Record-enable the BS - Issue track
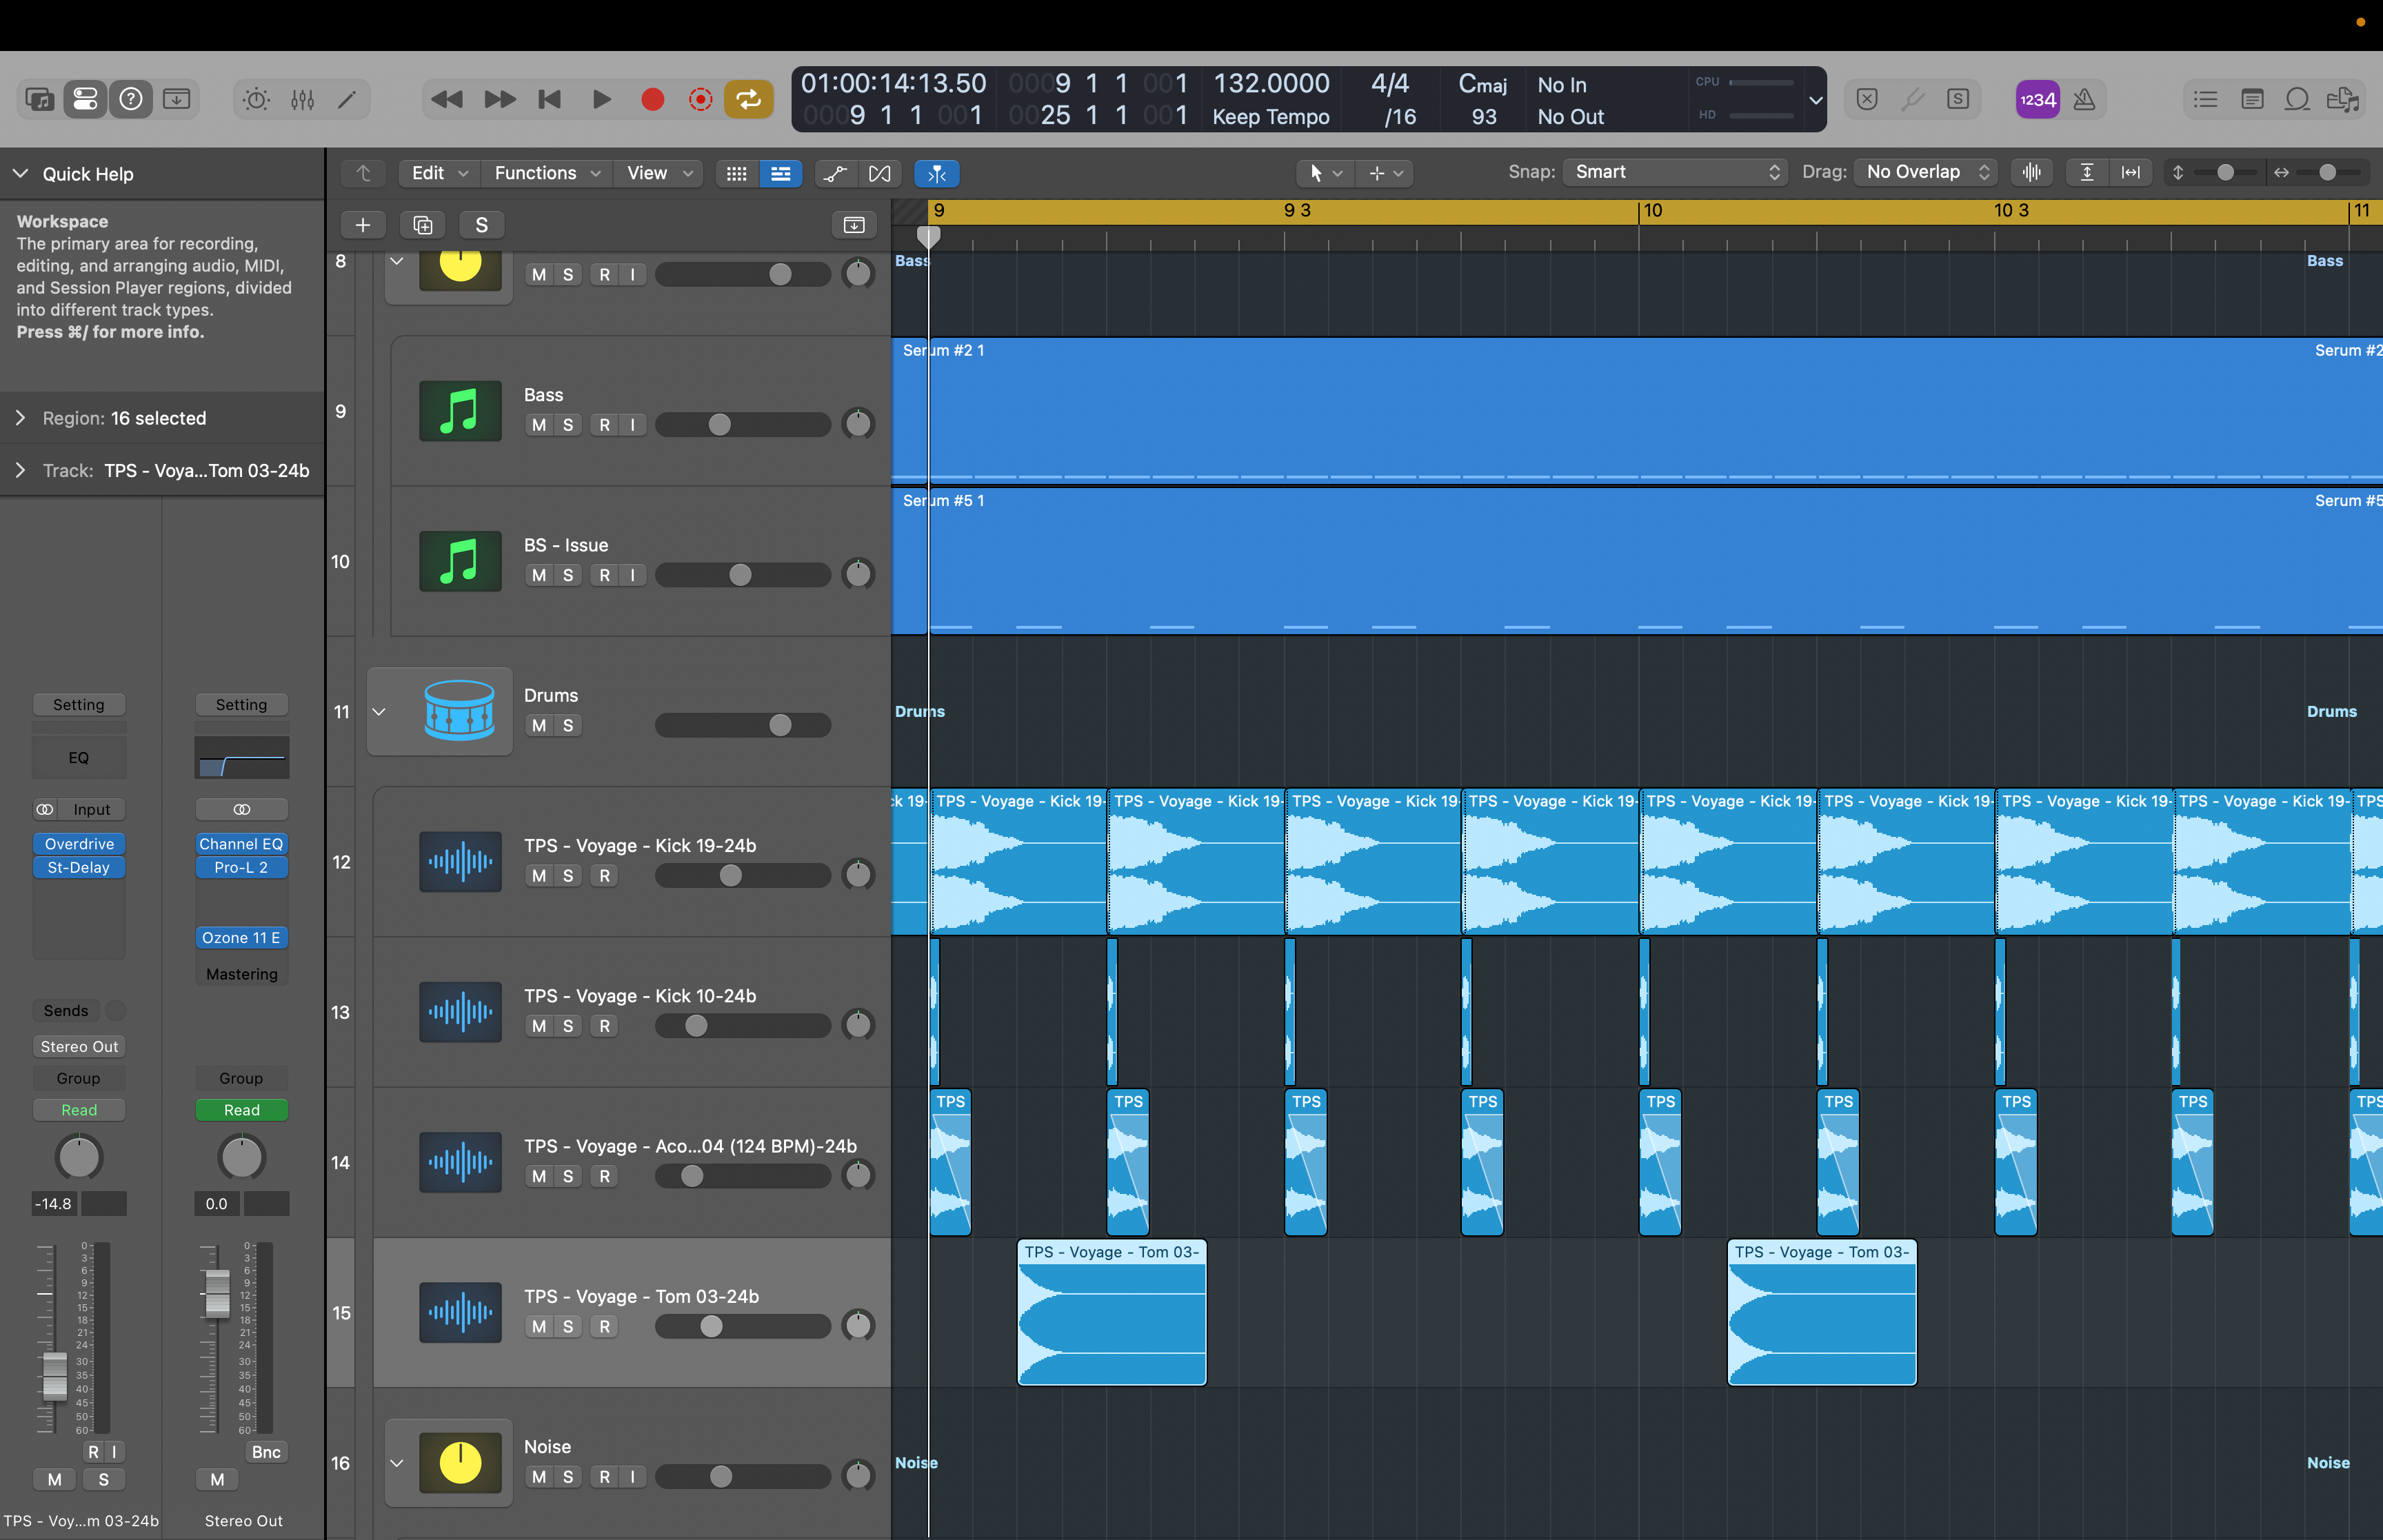This screenshot has height=1540, width=2383. (604, 575)
